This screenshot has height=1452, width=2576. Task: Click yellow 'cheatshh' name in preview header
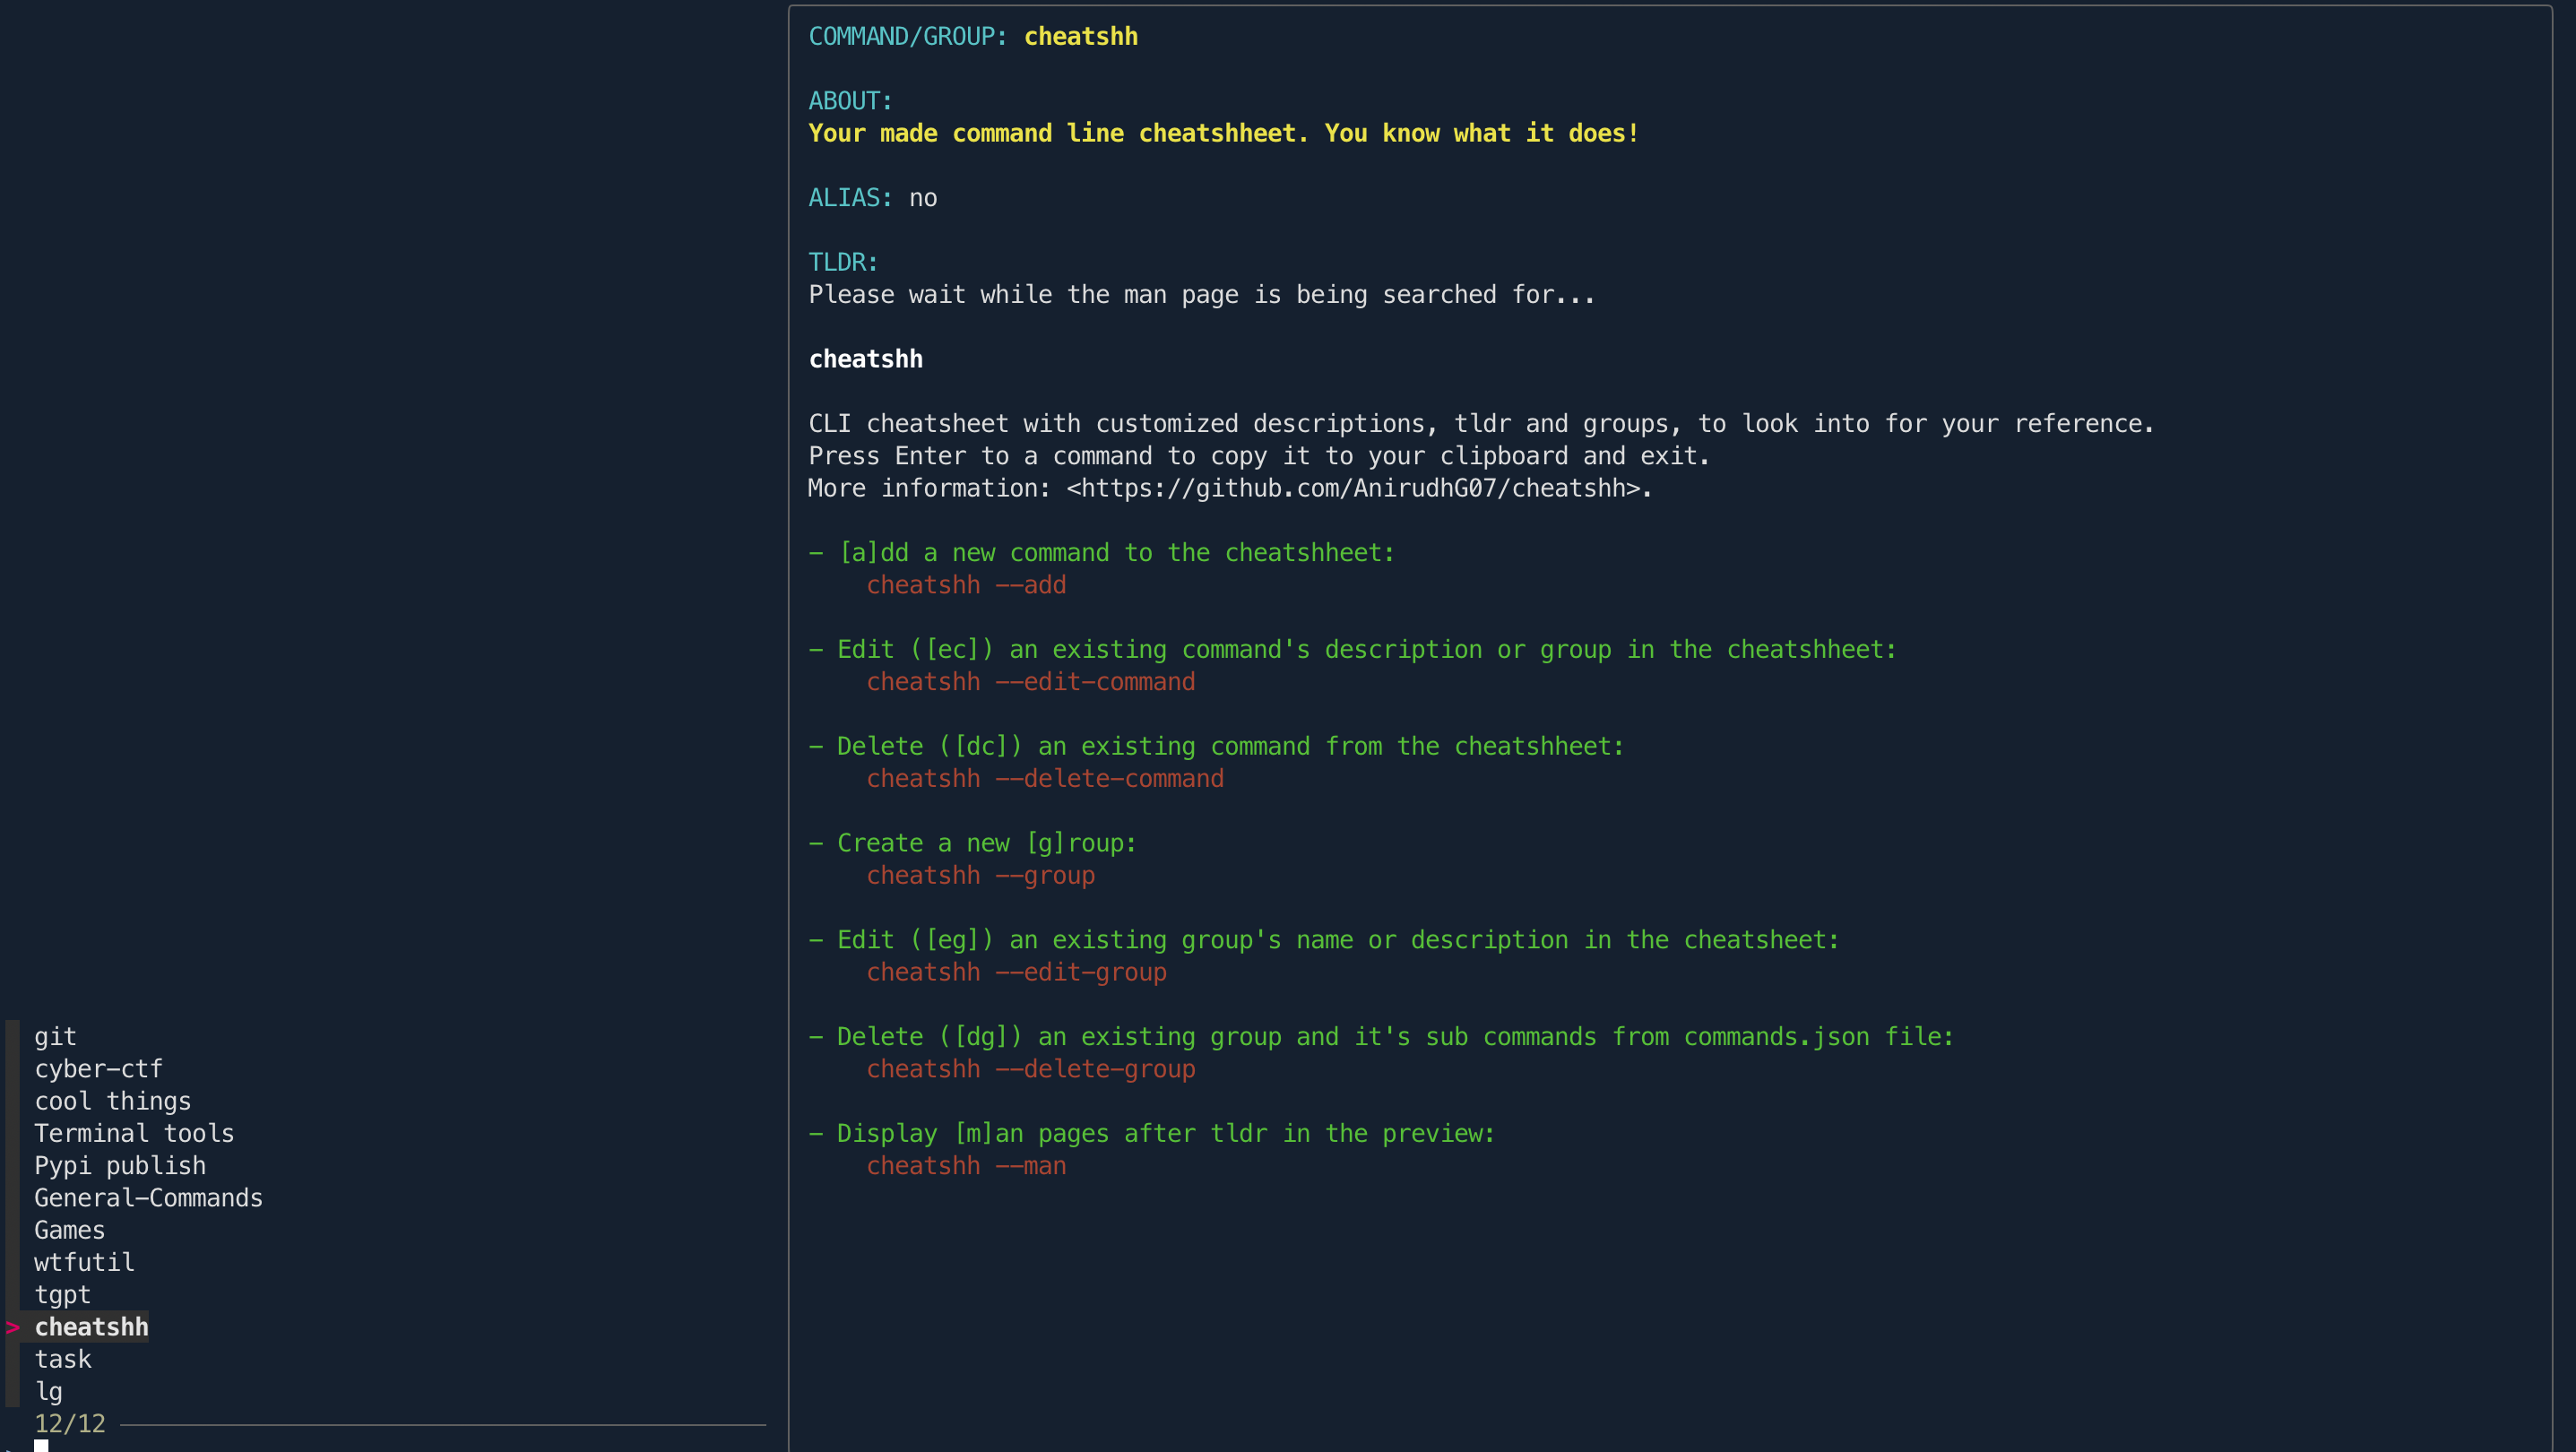pyautogui.click(x=1080, y=37)
